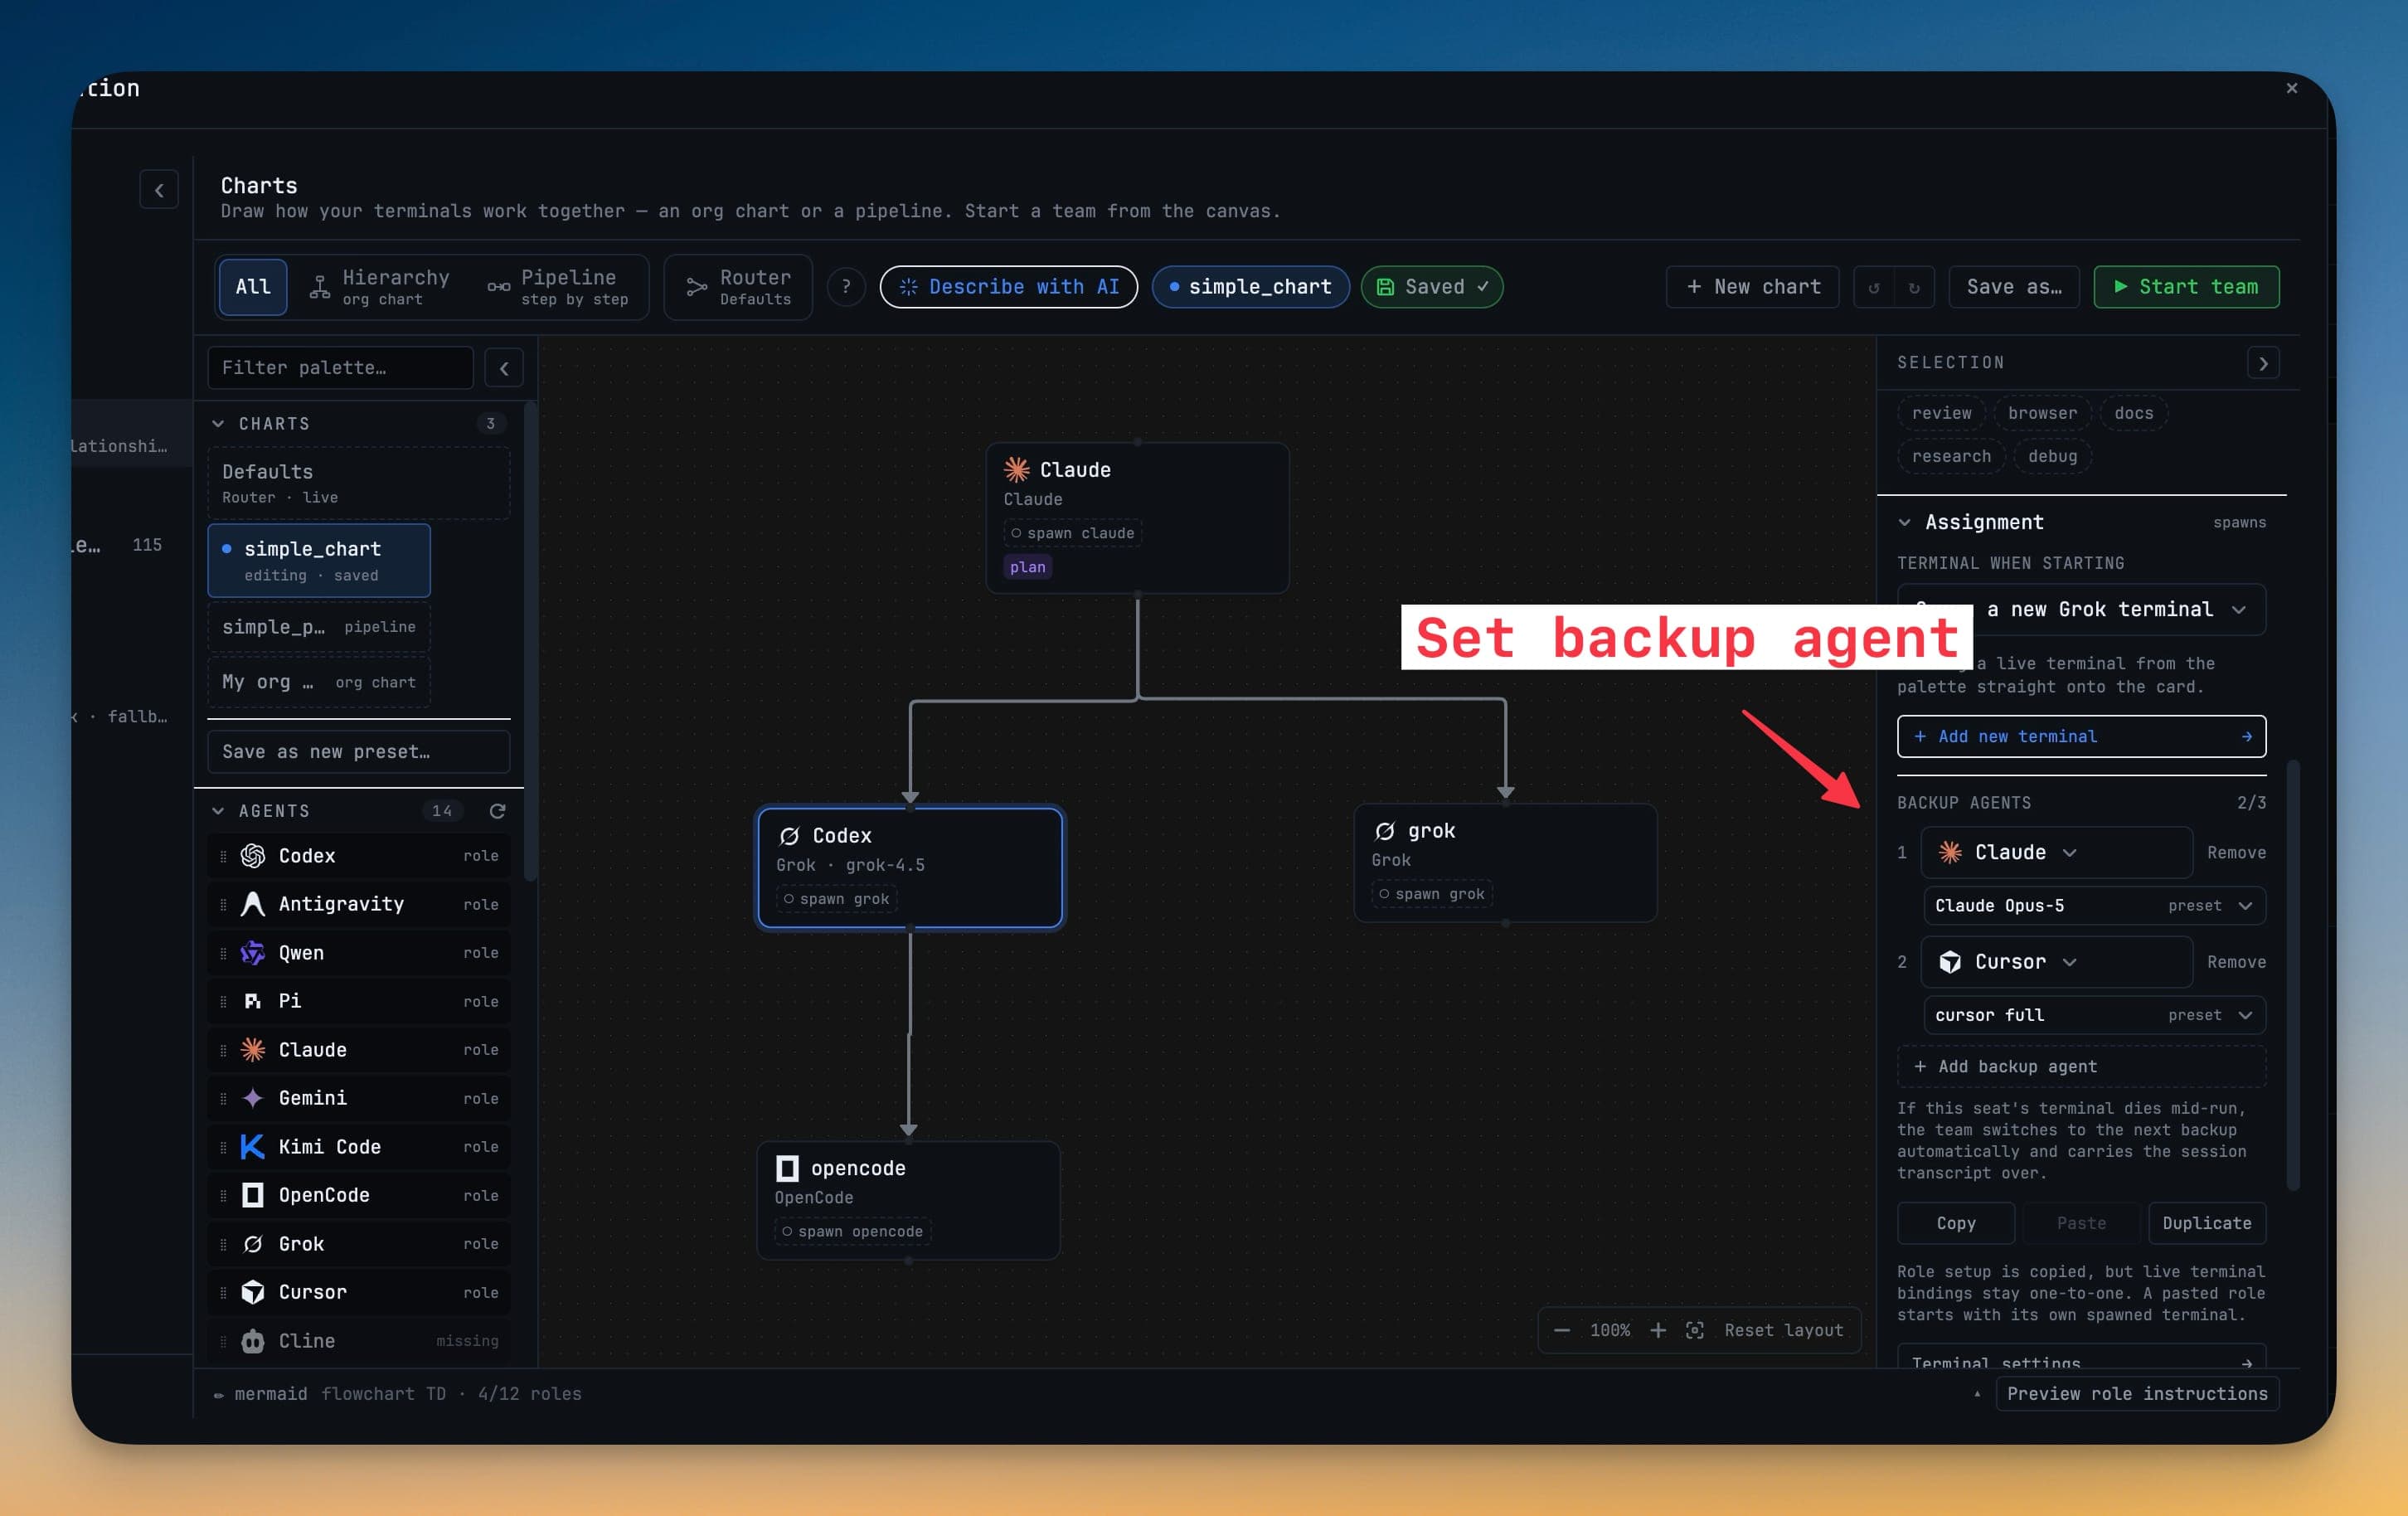Click the icon on the grok canvas node
Image resolution: width=2408 pixels, height=1516 pixels.
[1385, 831]
